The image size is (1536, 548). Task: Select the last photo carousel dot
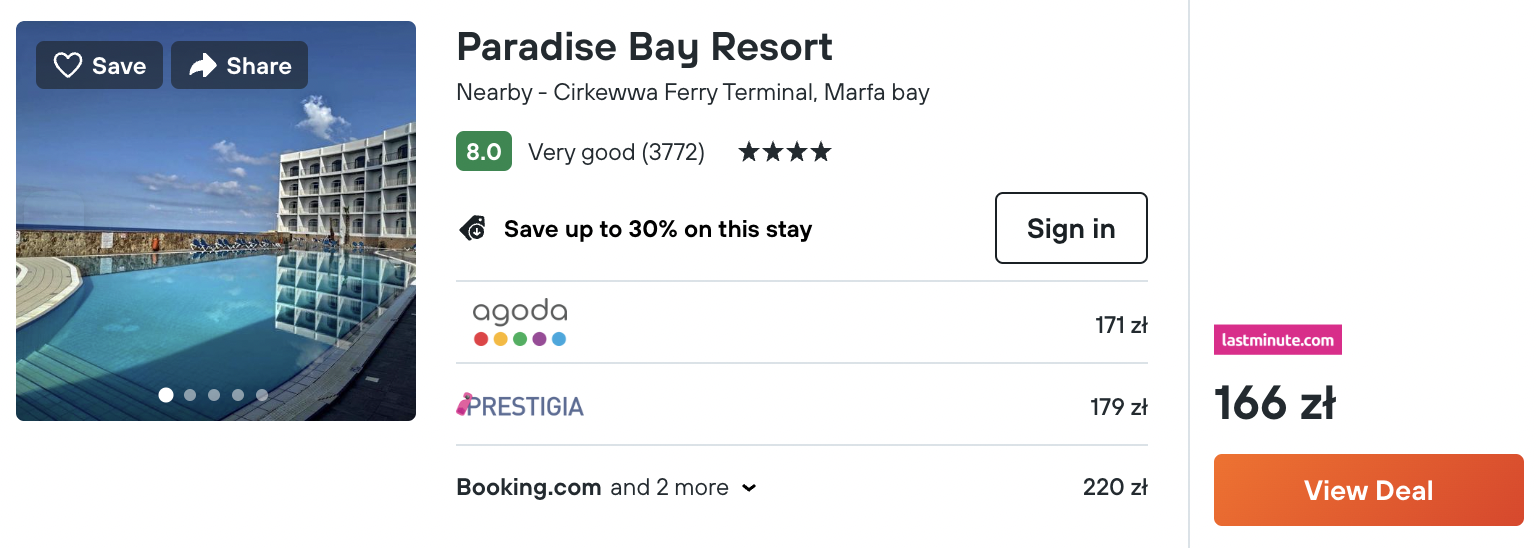[262, 395]
